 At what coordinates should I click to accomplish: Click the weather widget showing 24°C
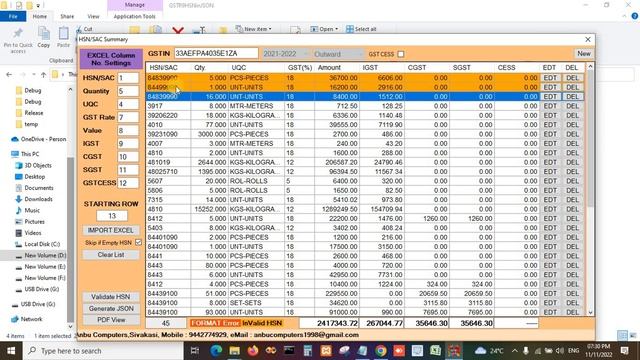click(489, 351)
